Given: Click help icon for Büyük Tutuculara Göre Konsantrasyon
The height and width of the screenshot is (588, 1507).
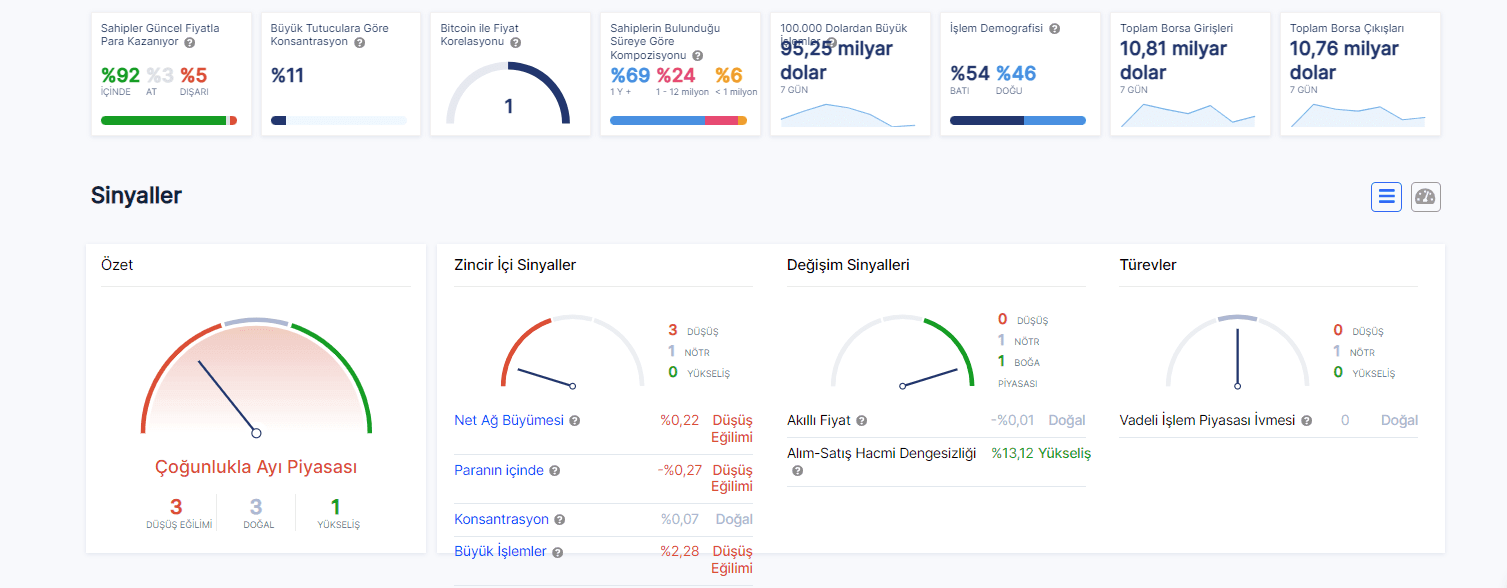Looking at the screenshot, I should click(360, 43).
